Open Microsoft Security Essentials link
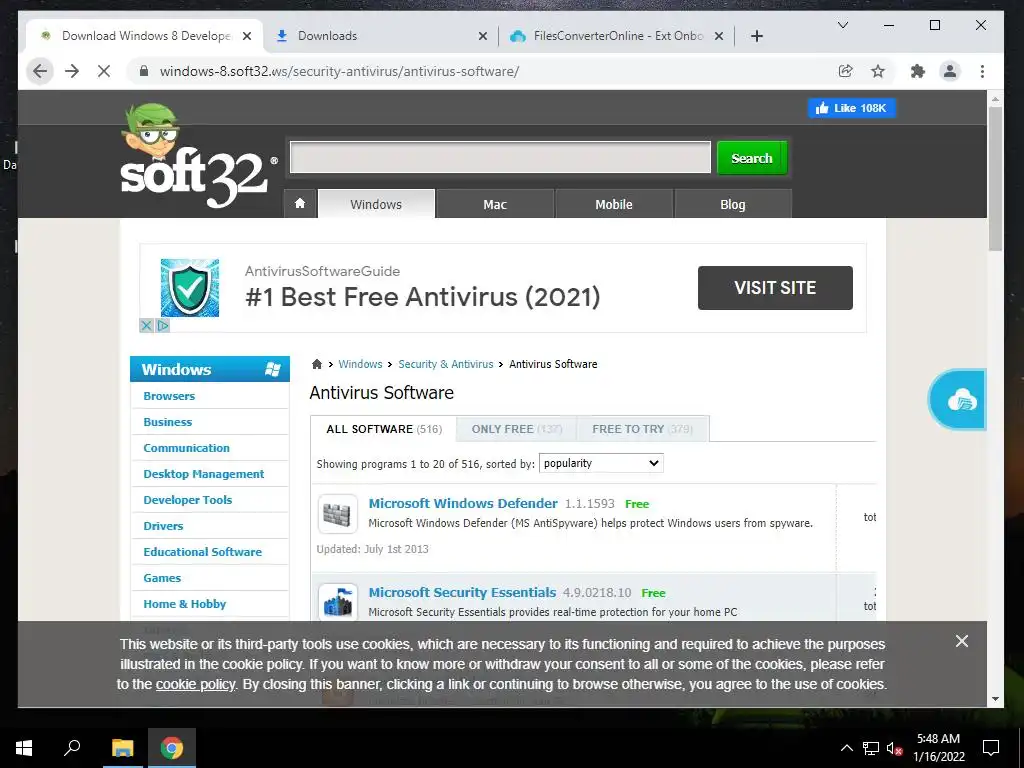1024x768 pixels. click(462, 592)
